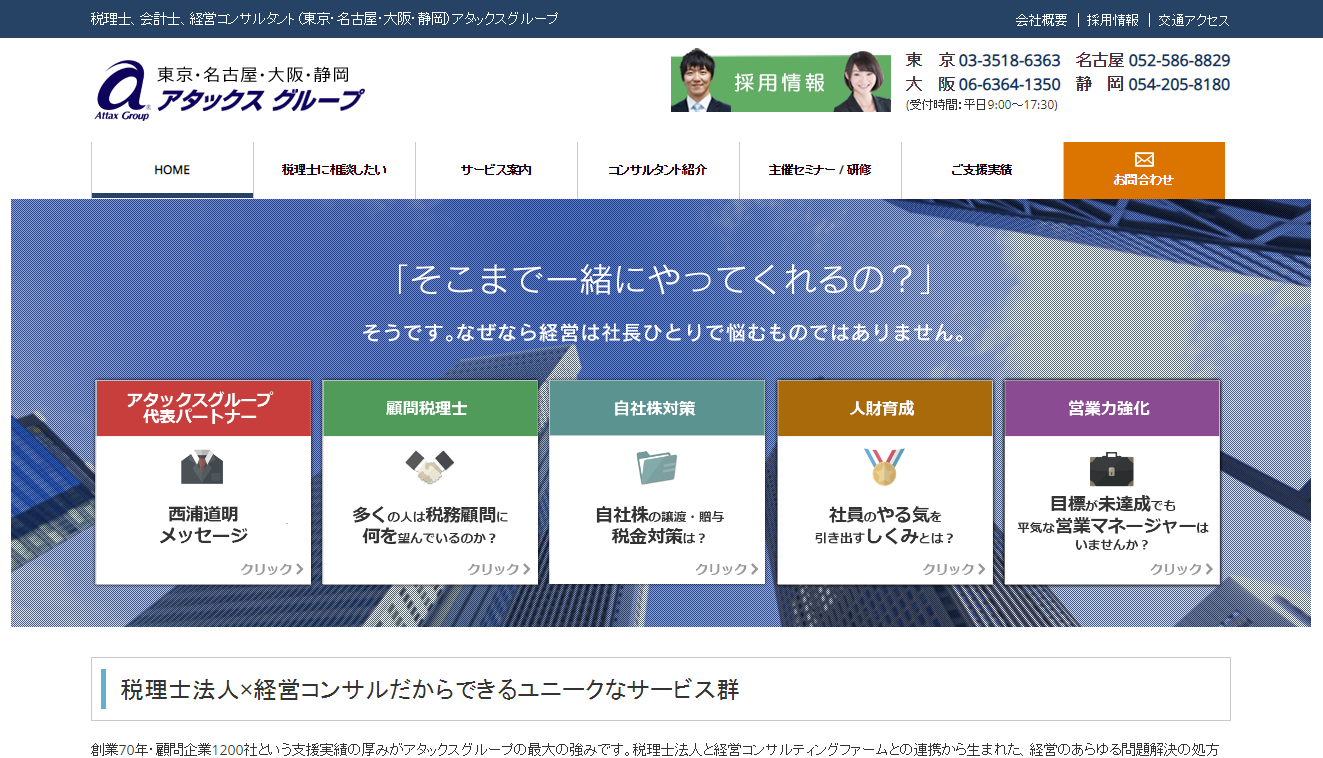Image resolution: width=1323 pixels, height=758 pixels.
Task: Click the briefcase icon in 営業力強化 card
Action: 1111,468
